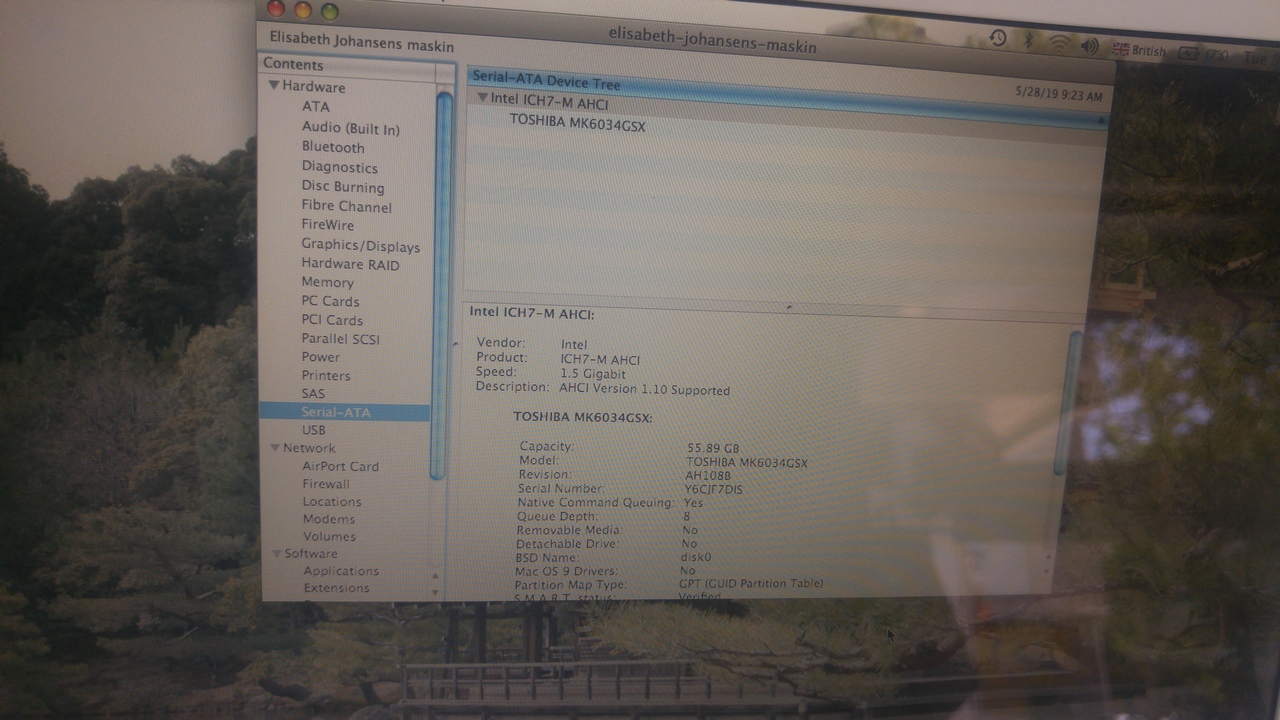Screen dimensions: 1280x720
Task: Click the speed value 1.5 Gigabit
Action: pyautogui.click(x=593, y=374)
